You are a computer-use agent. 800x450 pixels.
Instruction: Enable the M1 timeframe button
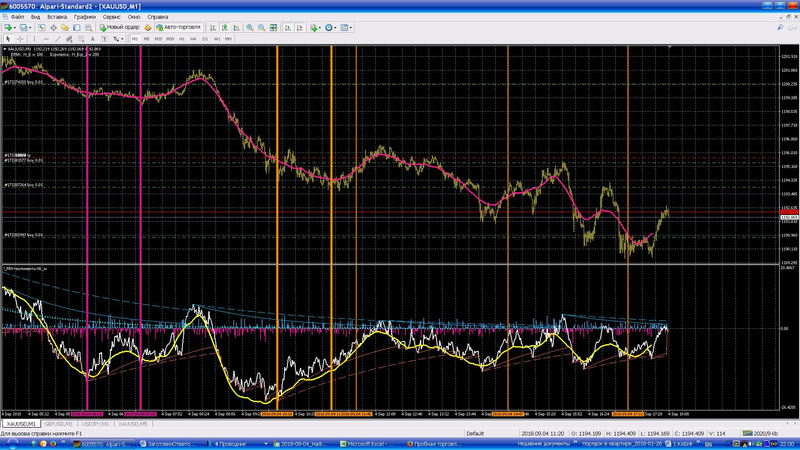tap(135, 38)
